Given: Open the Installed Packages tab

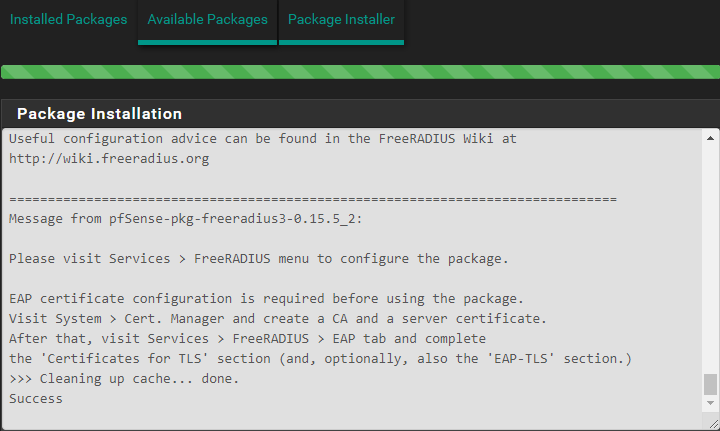Looking at the screenshot, I should pyautogui.click(x=69, y=20).
